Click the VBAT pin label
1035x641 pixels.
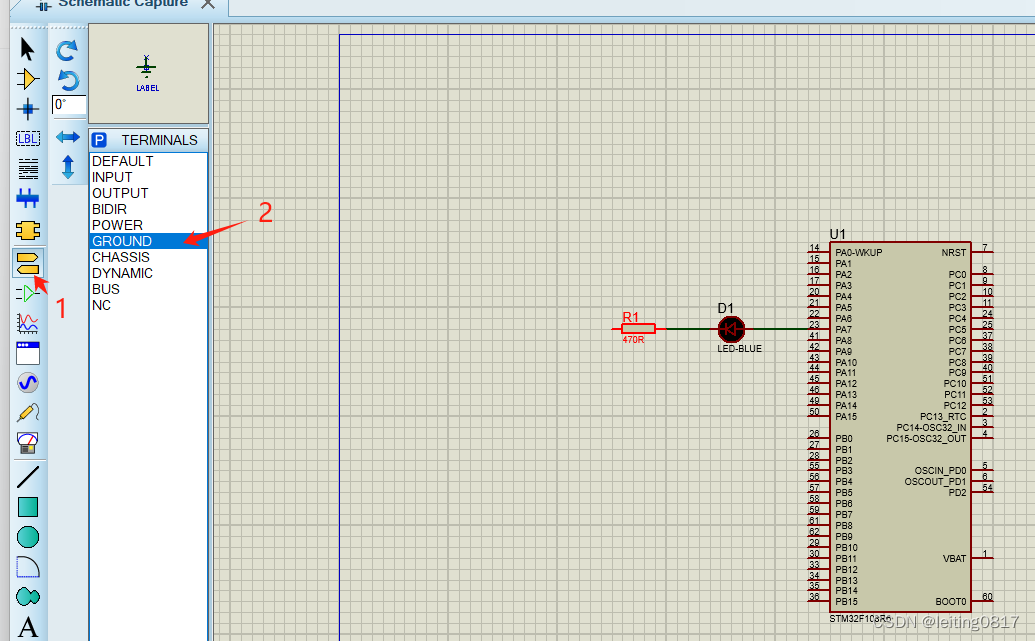pos(954,558)
